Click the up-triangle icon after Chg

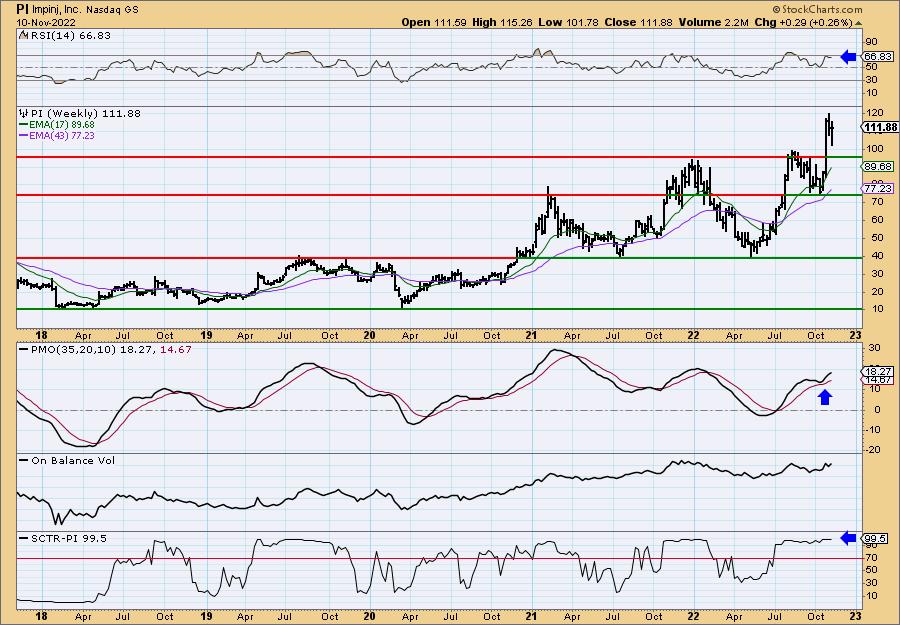858,23
